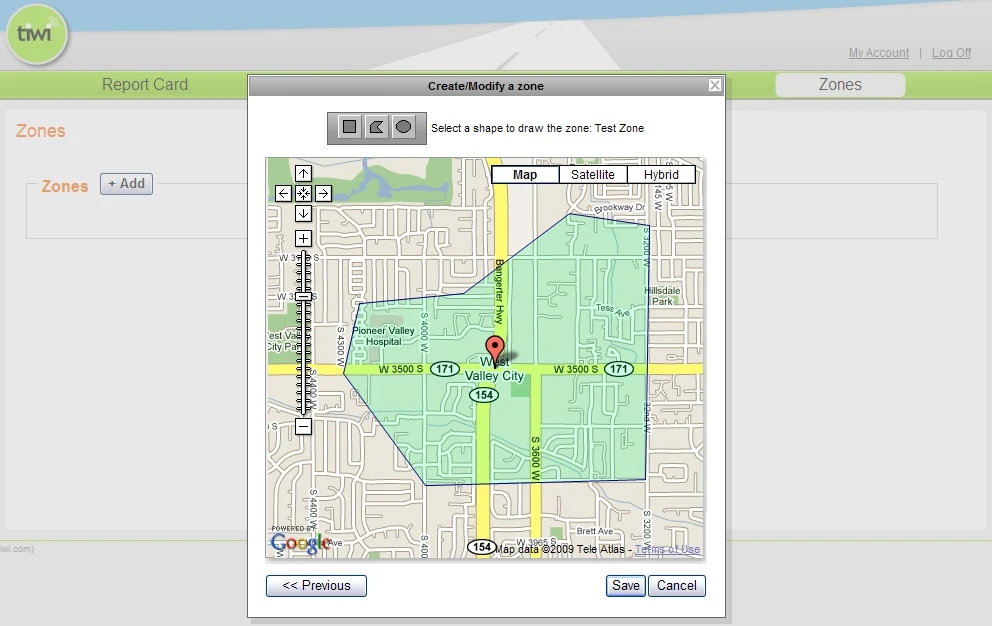
Task: Open the My Account link
Action: pos(879,53)
